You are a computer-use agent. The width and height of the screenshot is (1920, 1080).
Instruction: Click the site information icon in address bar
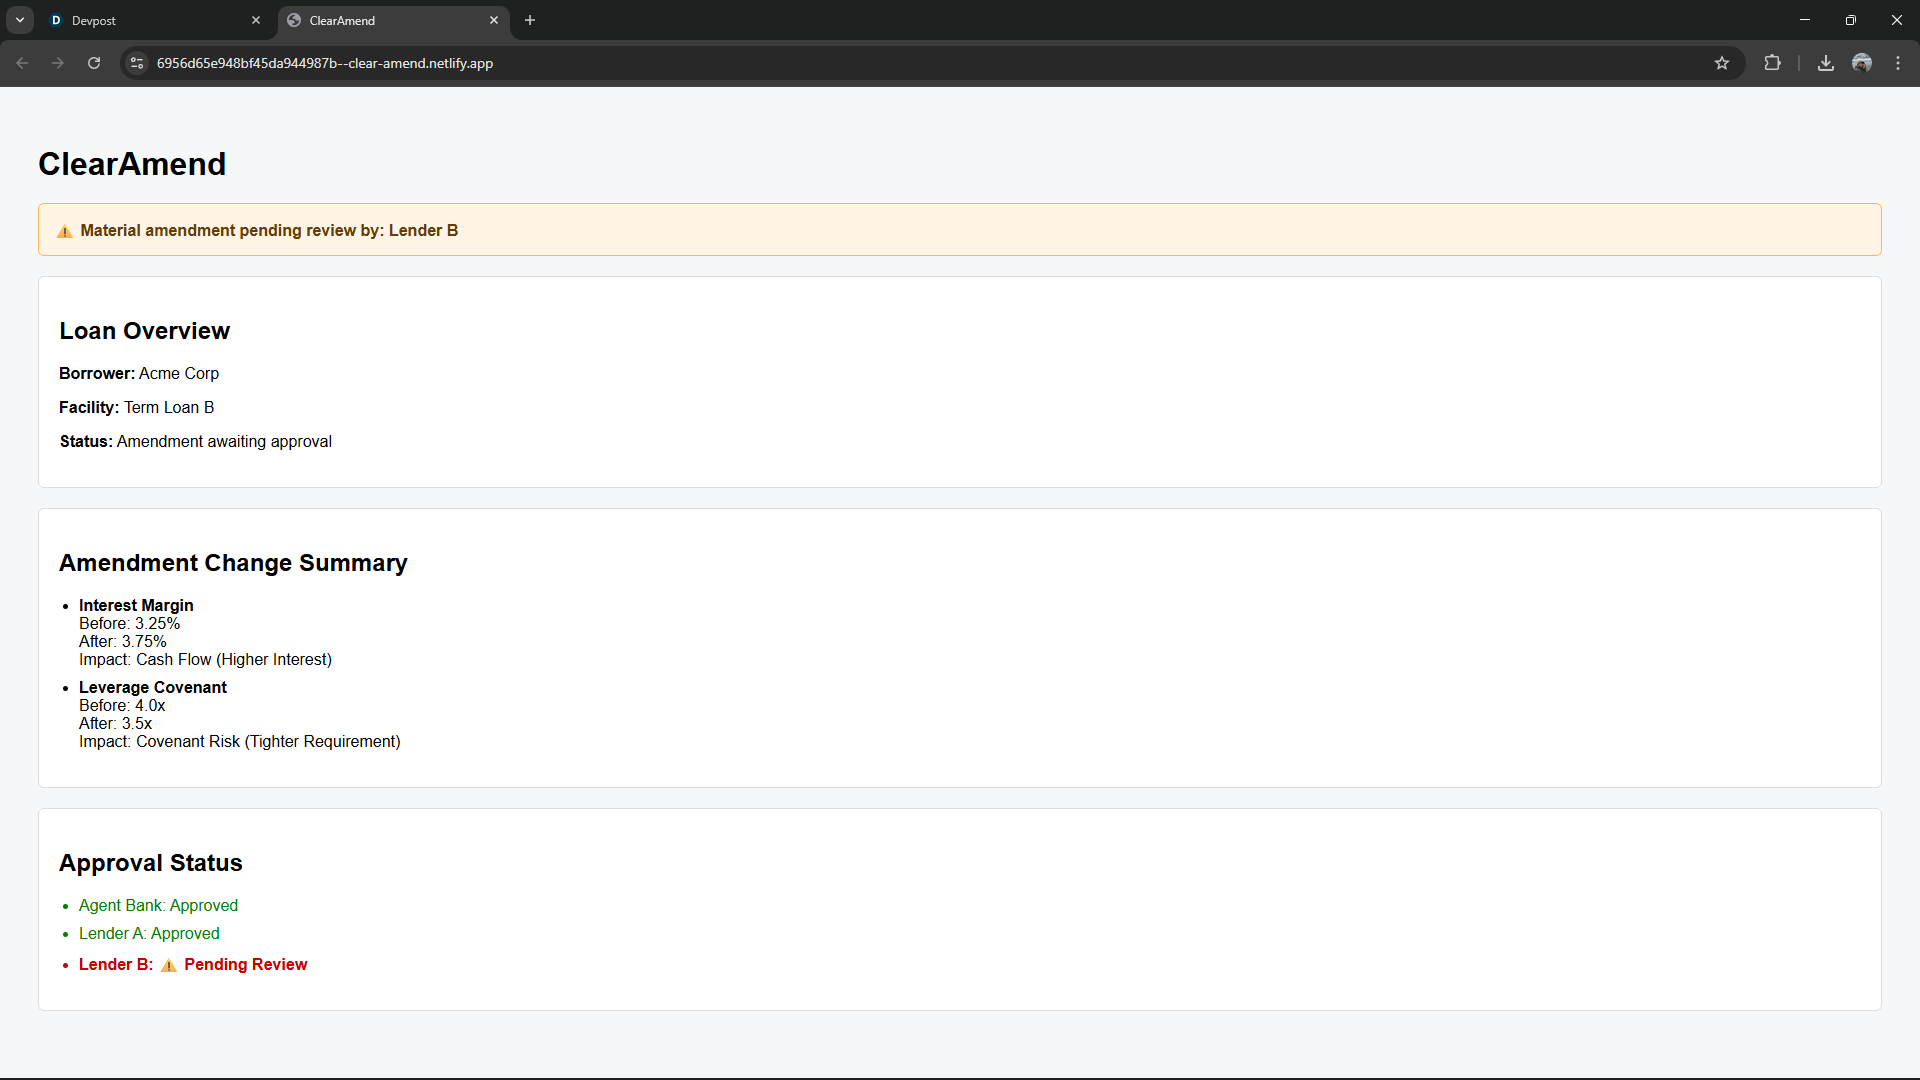(138, 63)
